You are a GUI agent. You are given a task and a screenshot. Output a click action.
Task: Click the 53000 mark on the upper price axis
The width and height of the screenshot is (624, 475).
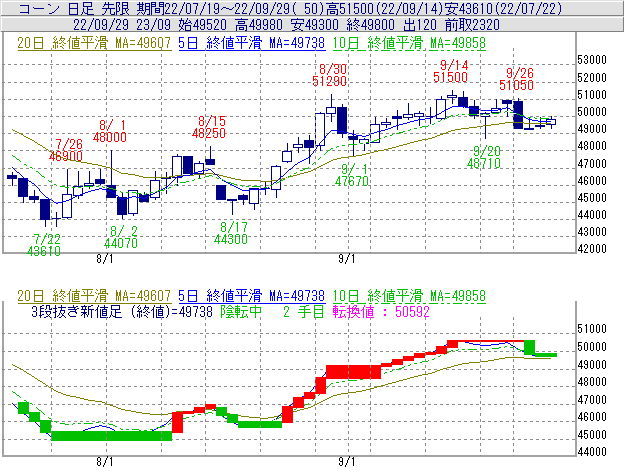click(592, 60)
